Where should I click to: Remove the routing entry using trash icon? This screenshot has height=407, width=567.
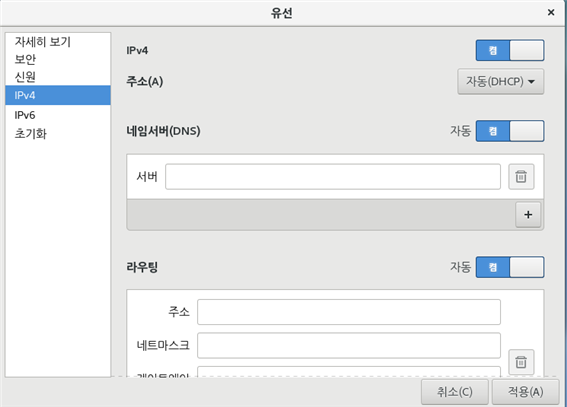coord(521,362)
